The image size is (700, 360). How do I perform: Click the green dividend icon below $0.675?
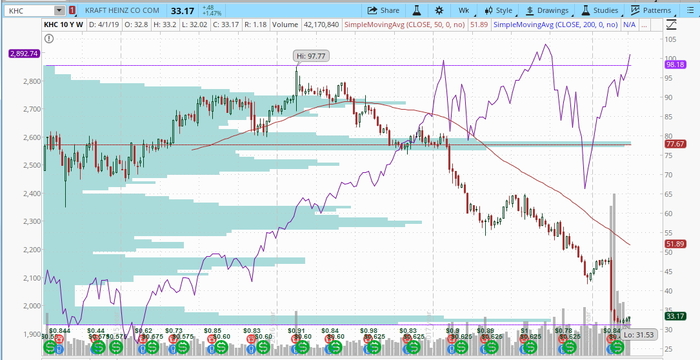click(152, 347)
